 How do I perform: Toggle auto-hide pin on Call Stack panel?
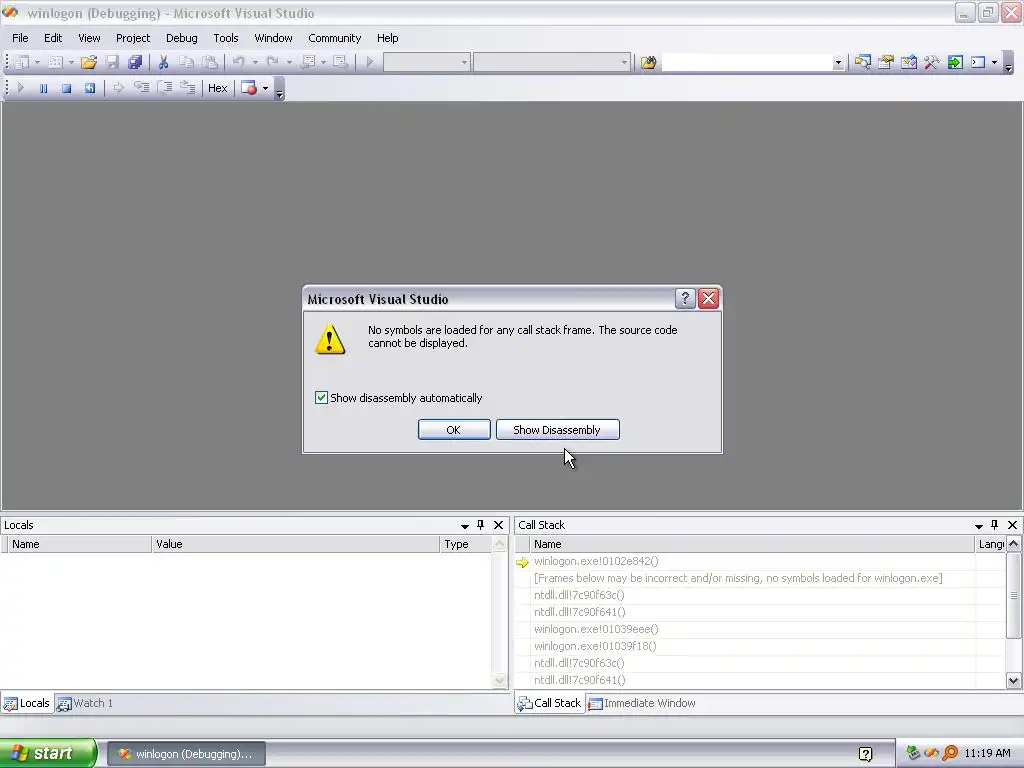point(995,525)
